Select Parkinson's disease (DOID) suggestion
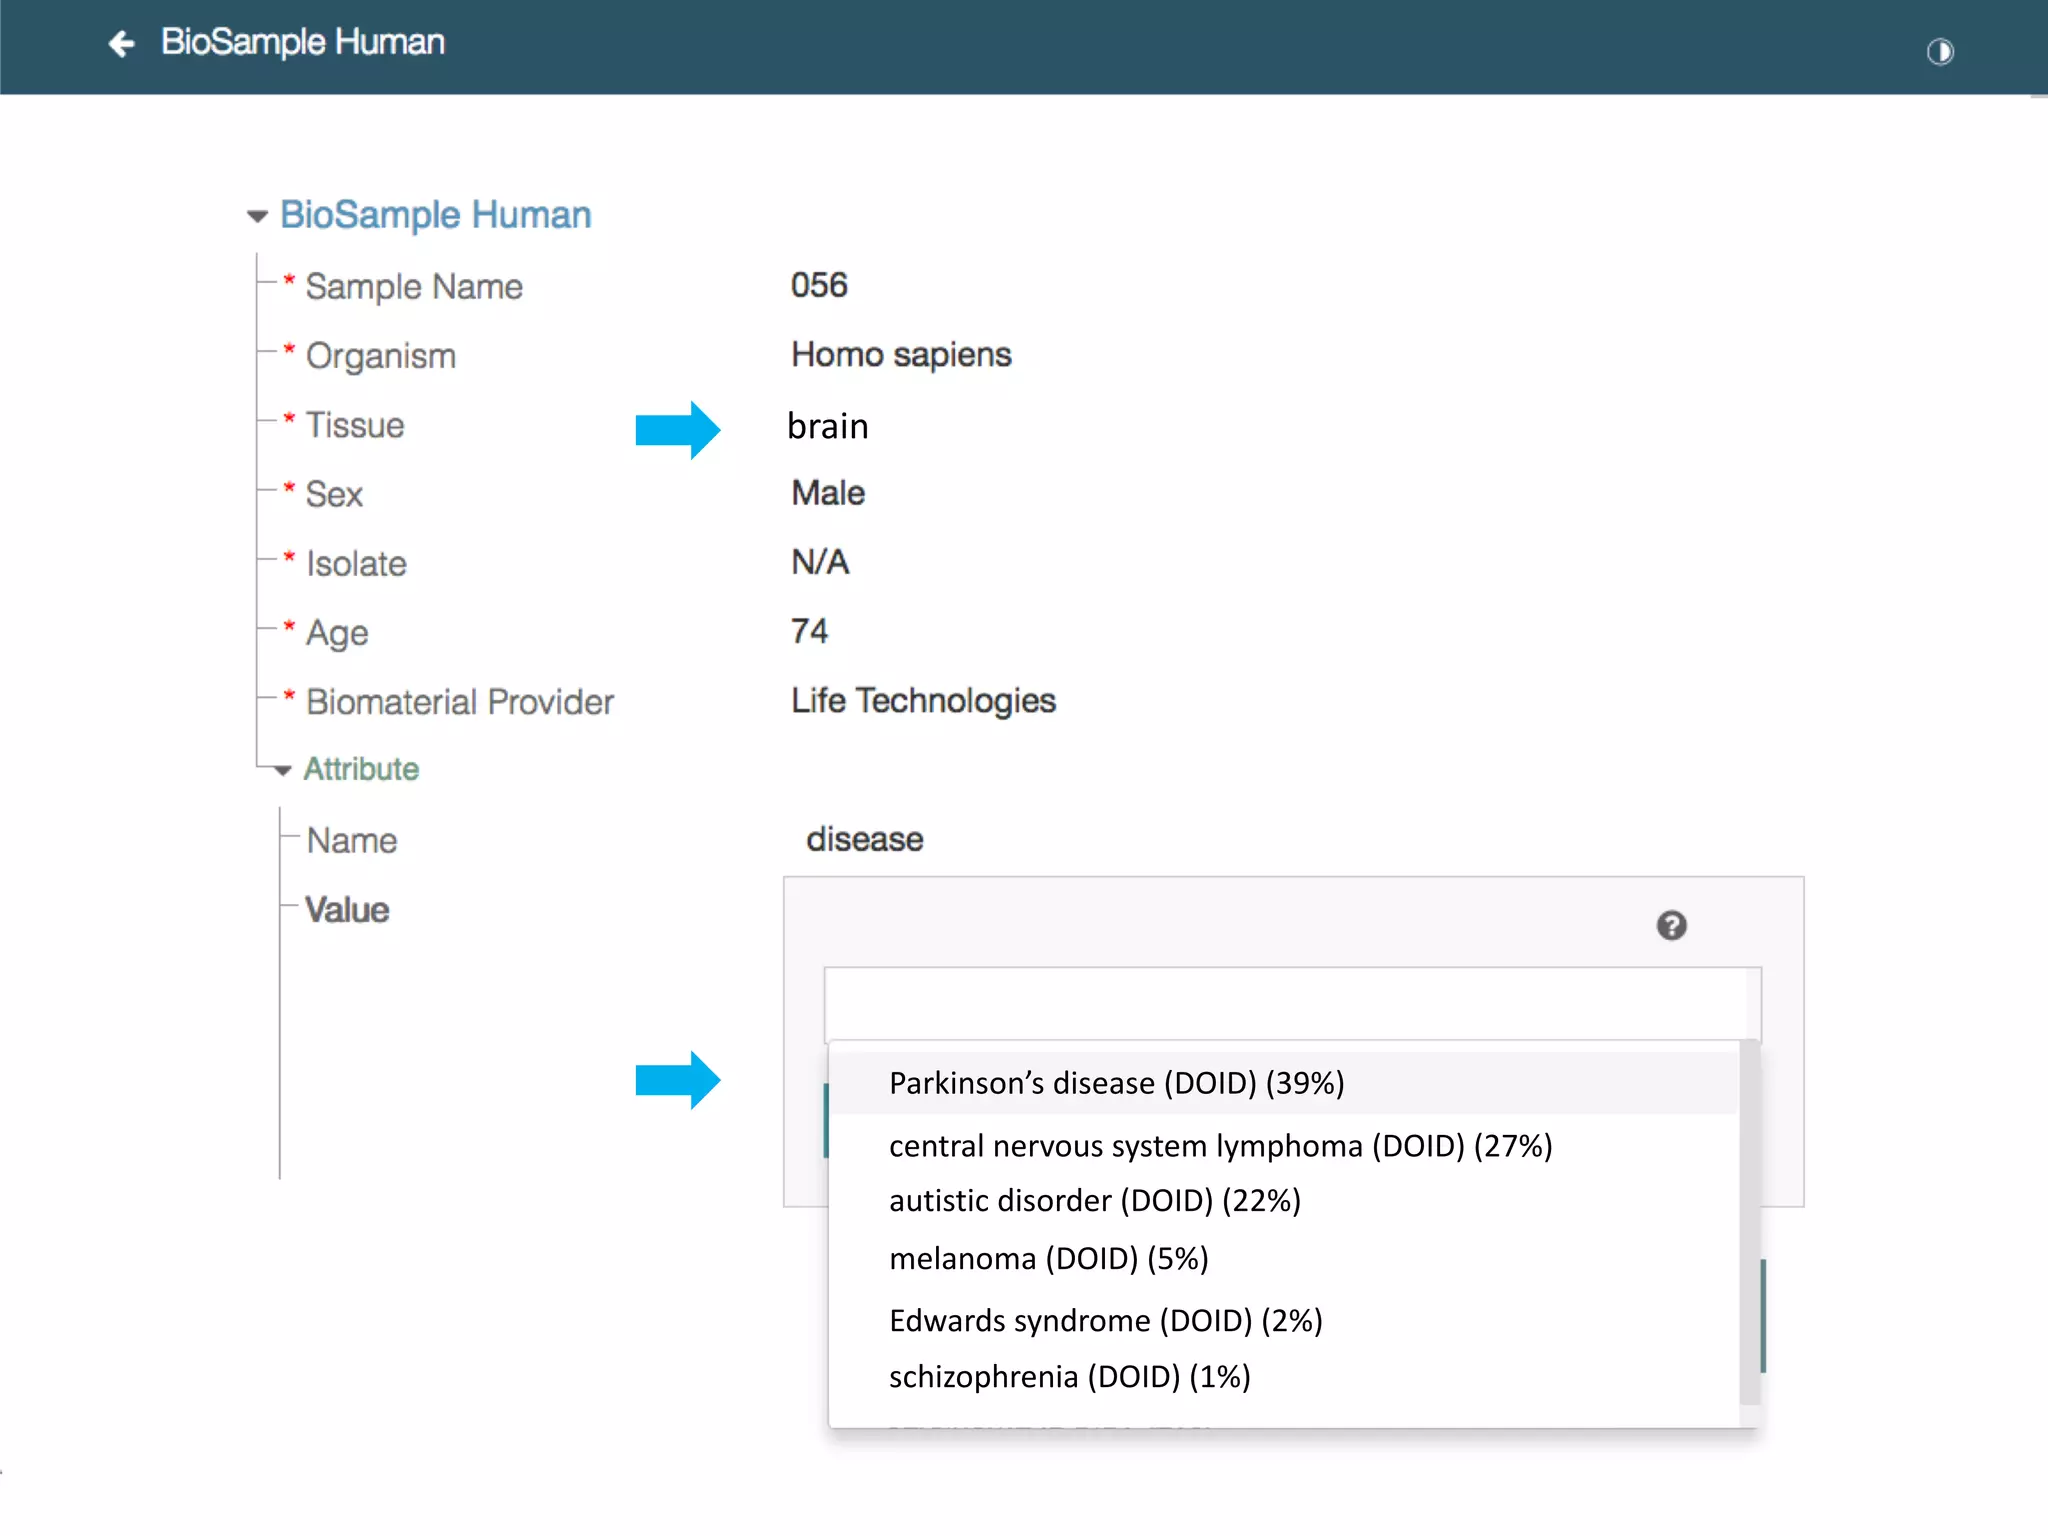Viewport: 2048px width, 1536px height. click(x=1116, y=1083)
